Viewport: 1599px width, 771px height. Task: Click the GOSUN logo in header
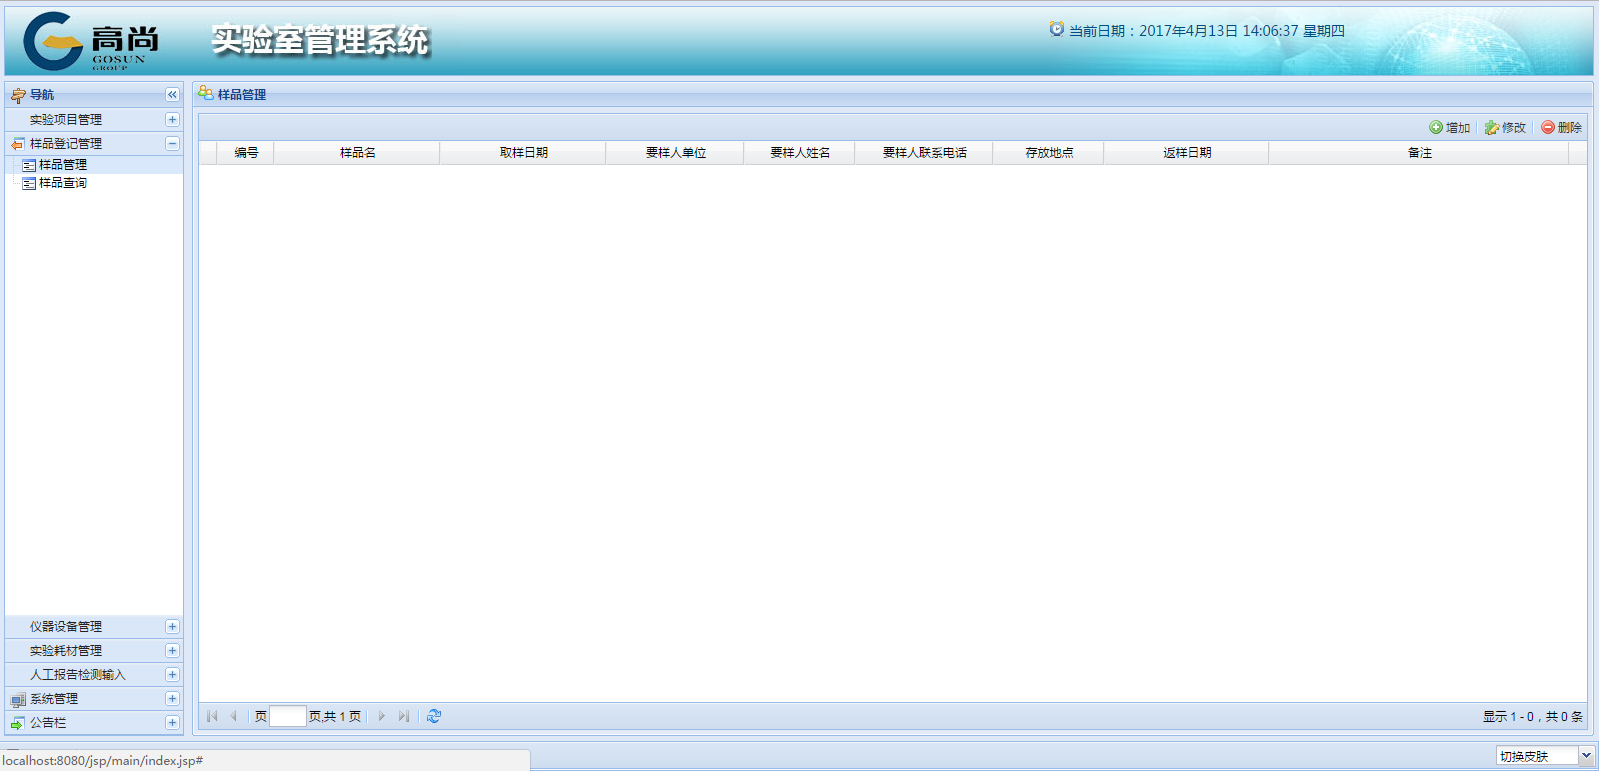click(x=90, y=41)
